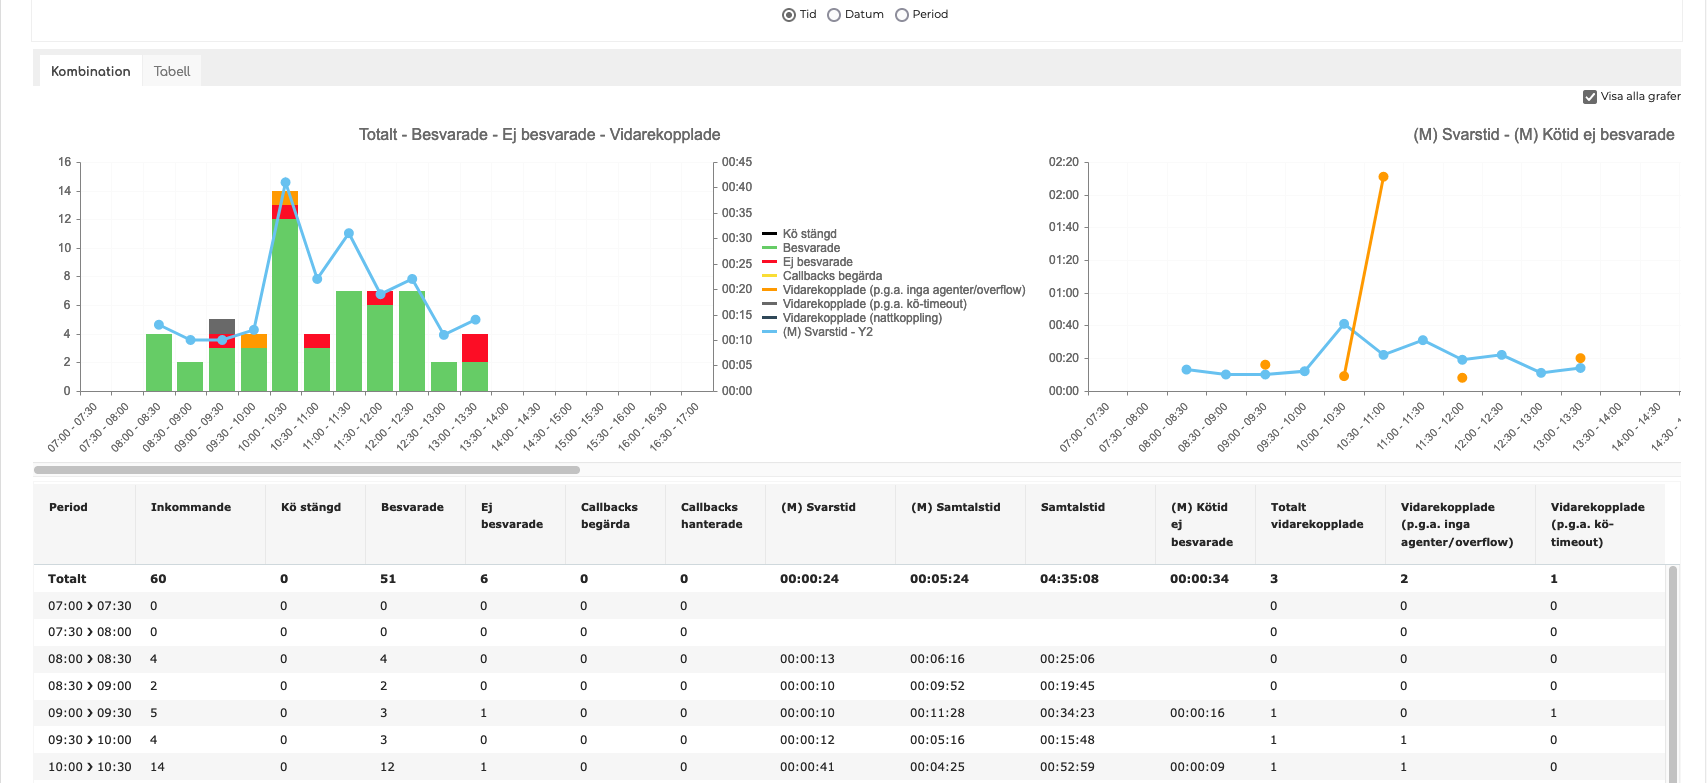Open the Kombination tab
Image resolution: width=1707 pixels, height=783 pixels.
pos(91,71)
